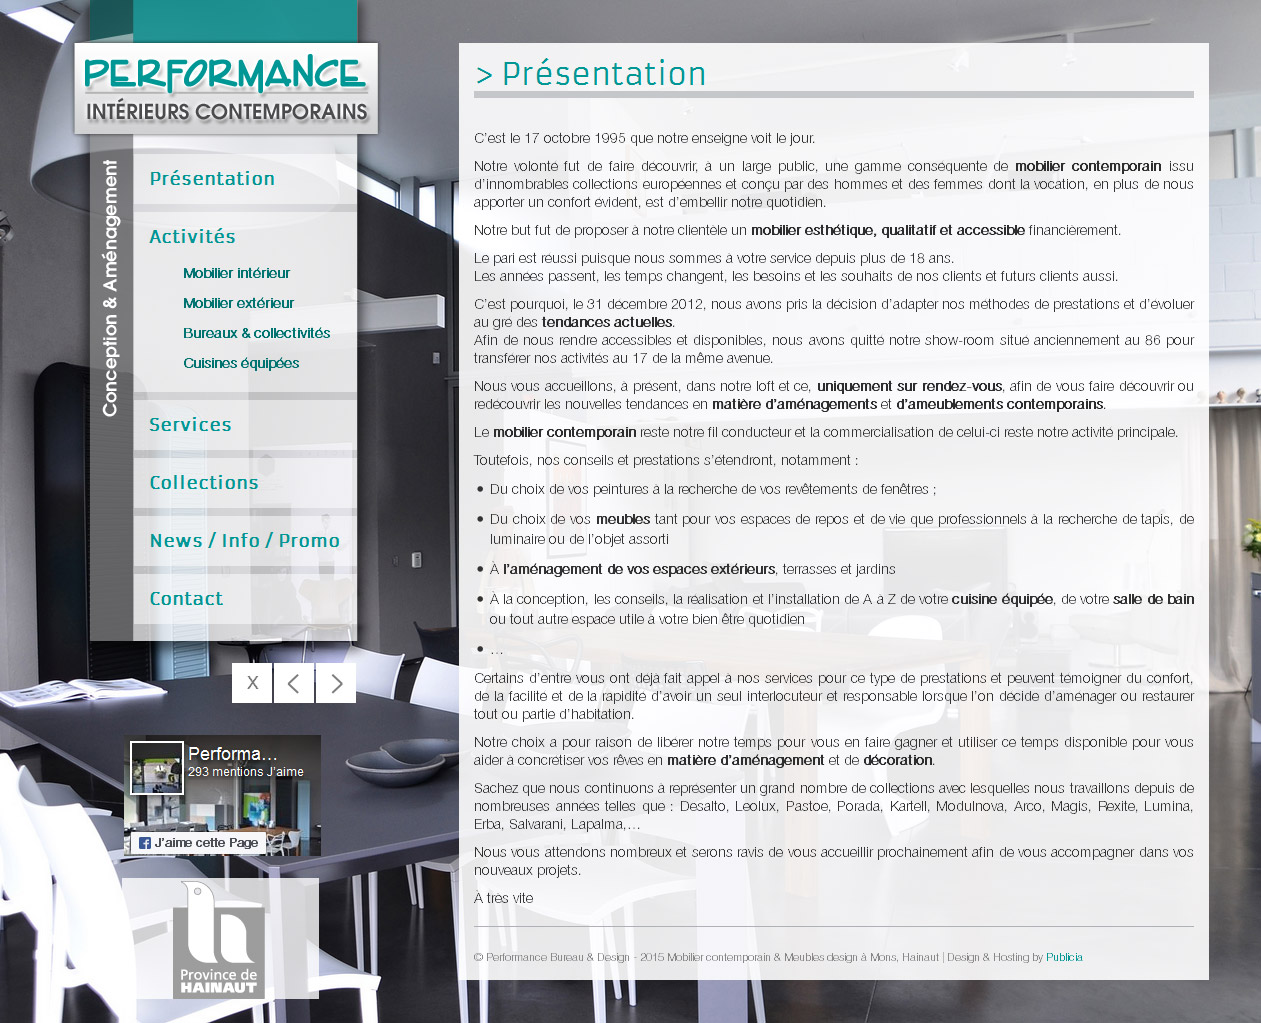Viewport: 1261px width, 1023px height.
Task: Open the Province de Hainaut logo
Action: pos(220,939)
